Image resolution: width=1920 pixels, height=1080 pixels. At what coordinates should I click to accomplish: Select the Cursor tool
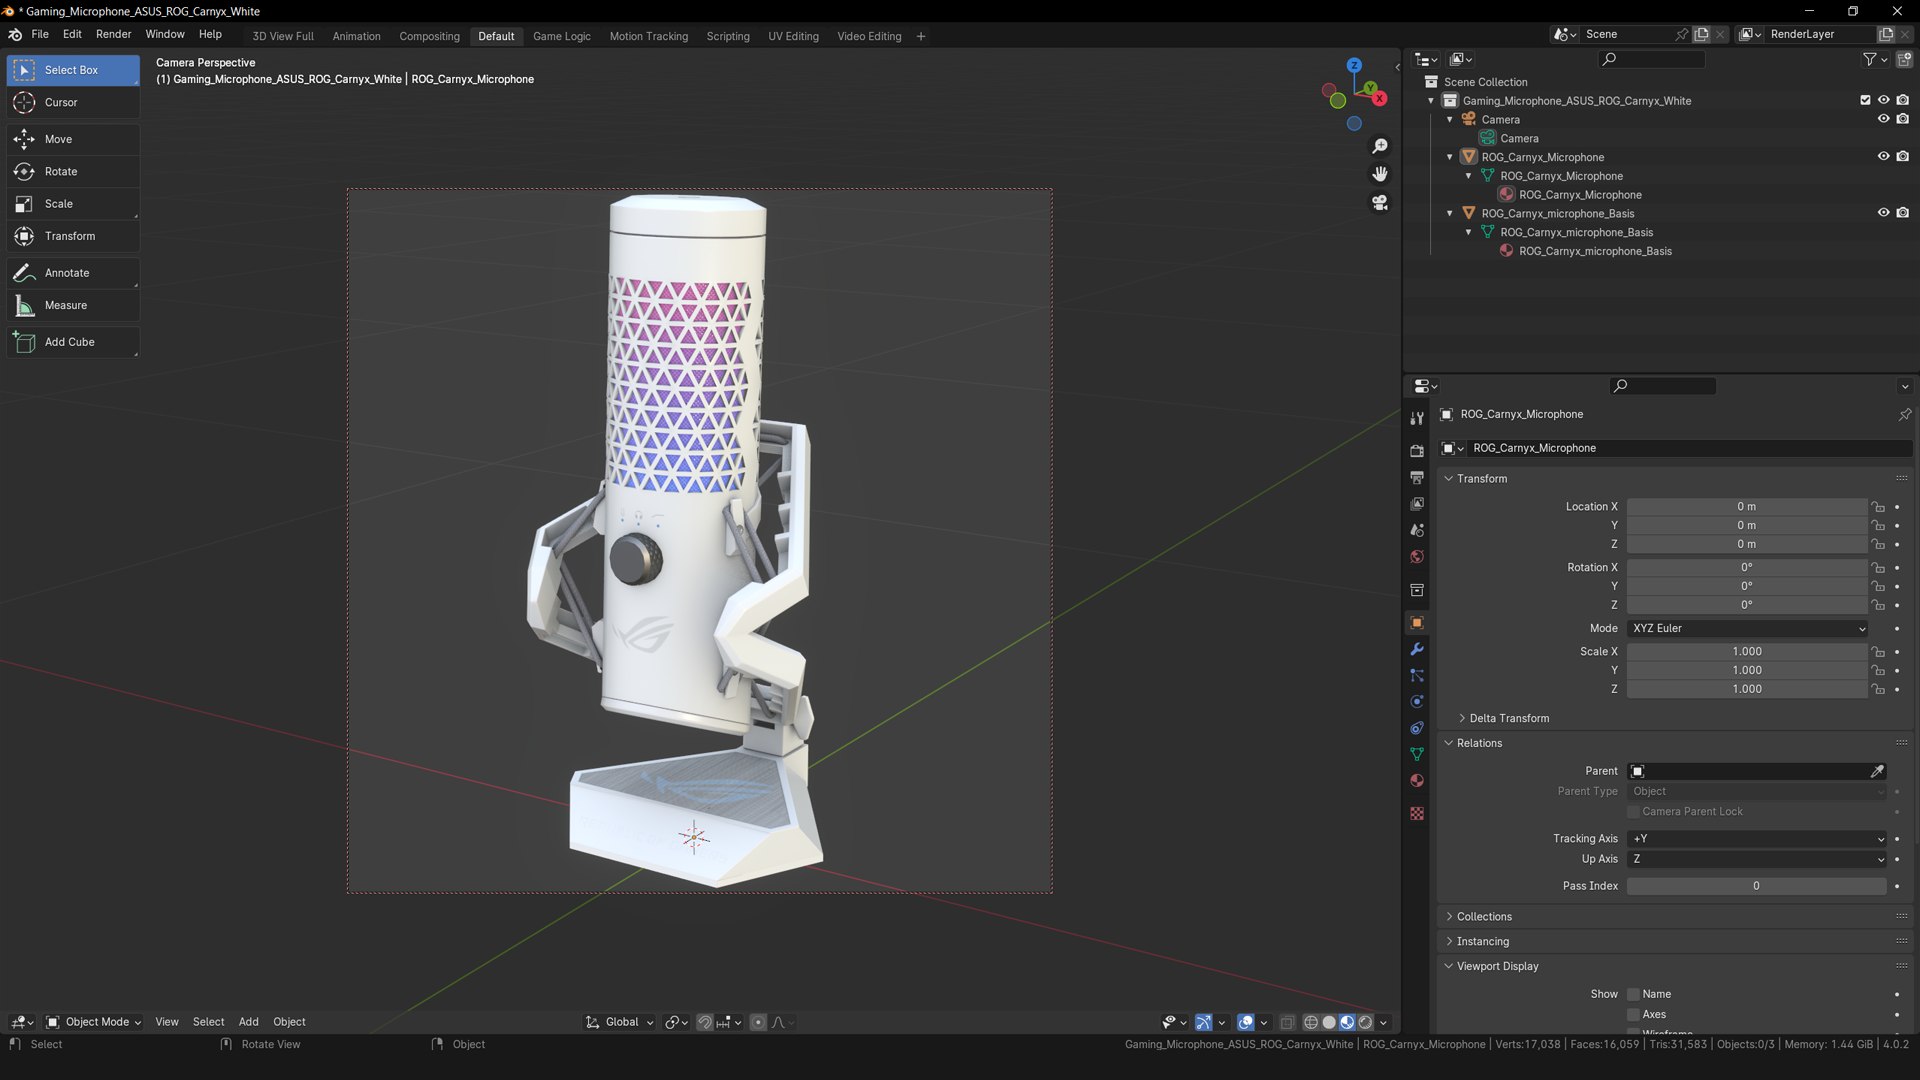tap(73, 102)
